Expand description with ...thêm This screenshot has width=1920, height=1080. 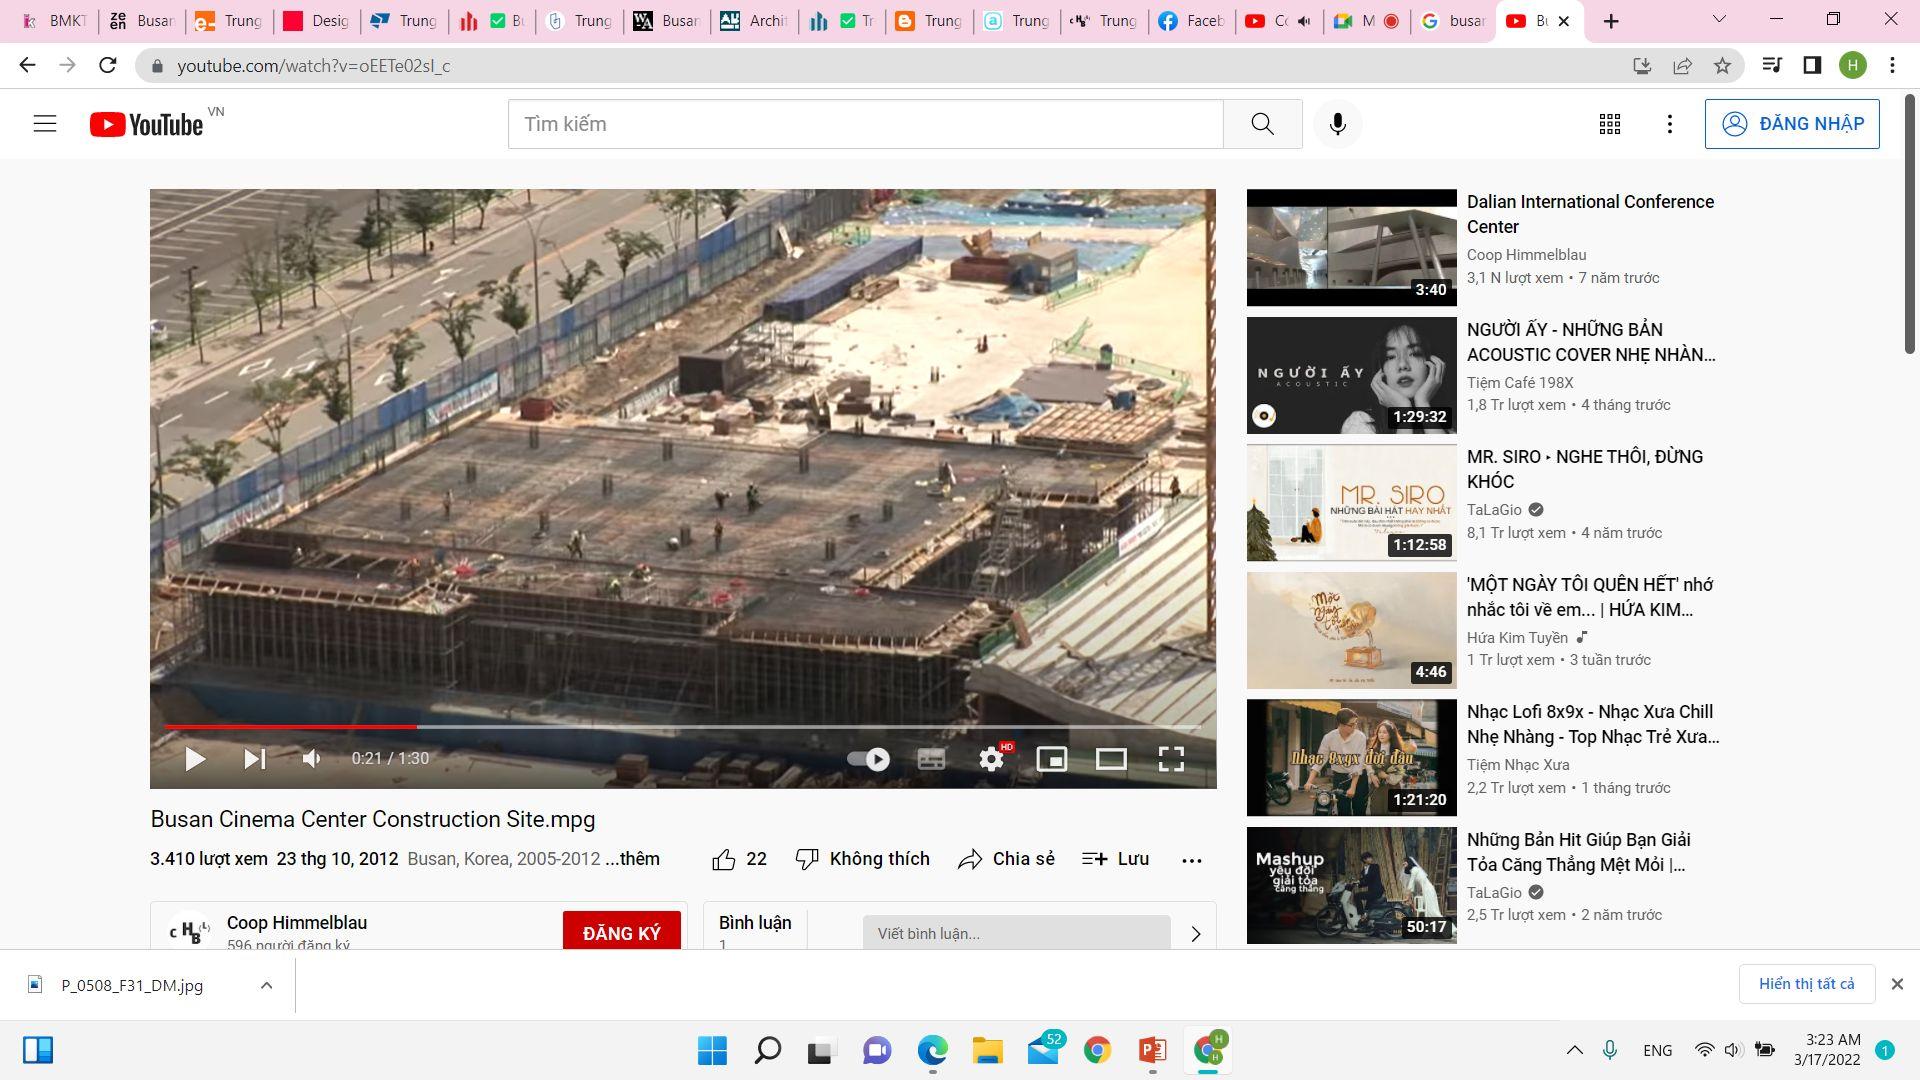(632, 859)
